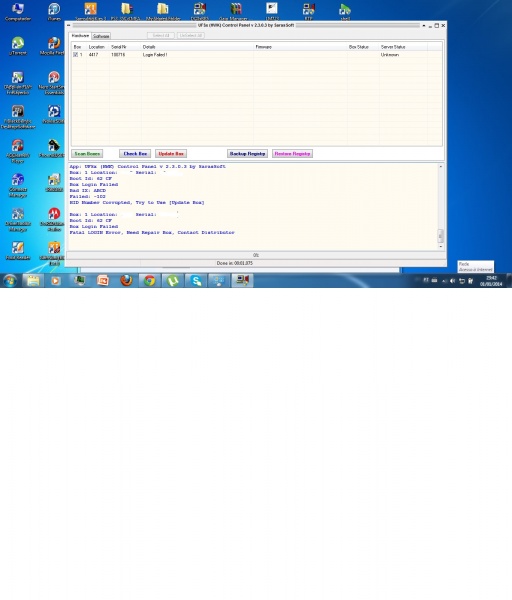The width and height of the screenshot is (512, 600).
Task: Select the iTunes desktop icon
Action: 54,11
